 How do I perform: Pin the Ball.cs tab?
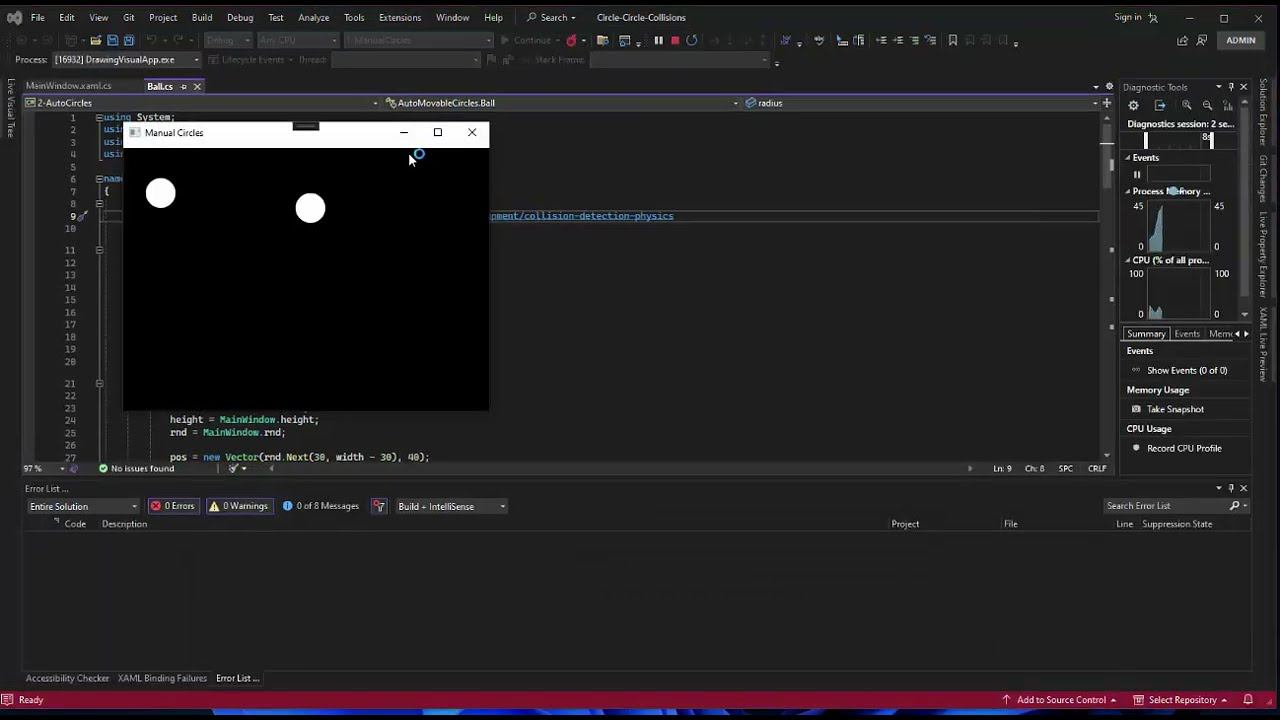click(183, 87)
